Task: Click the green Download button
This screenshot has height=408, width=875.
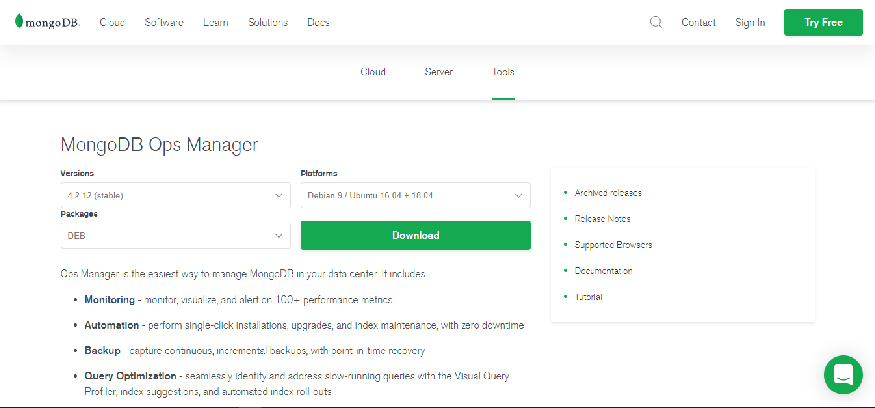Action: coord(416,236)
